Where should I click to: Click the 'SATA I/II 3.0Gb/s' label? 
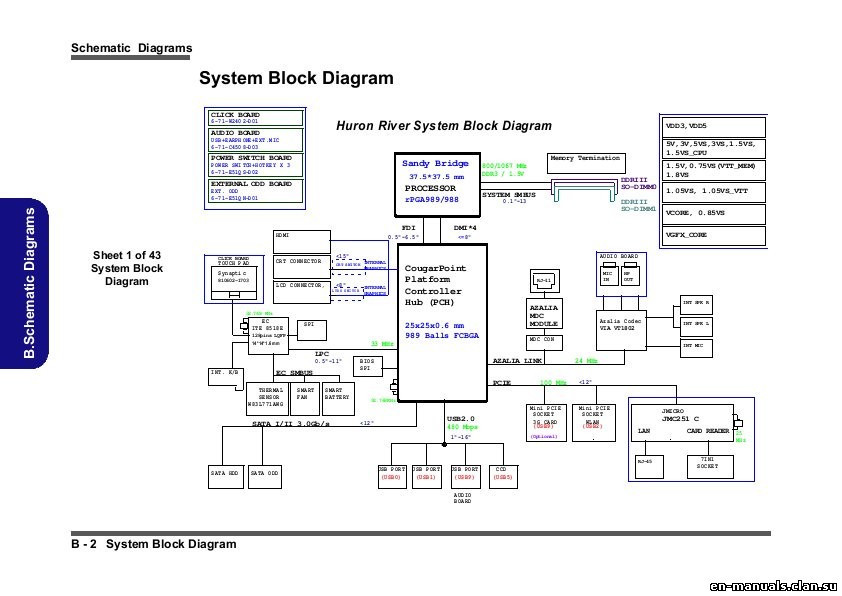coord(291,424)
